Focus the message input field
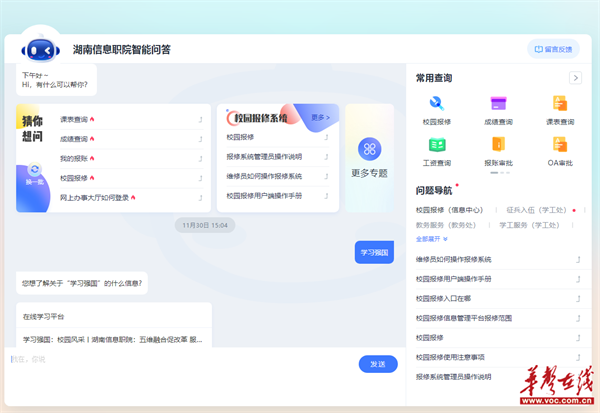This screenshot has height=413, width=600. point(182,360)
